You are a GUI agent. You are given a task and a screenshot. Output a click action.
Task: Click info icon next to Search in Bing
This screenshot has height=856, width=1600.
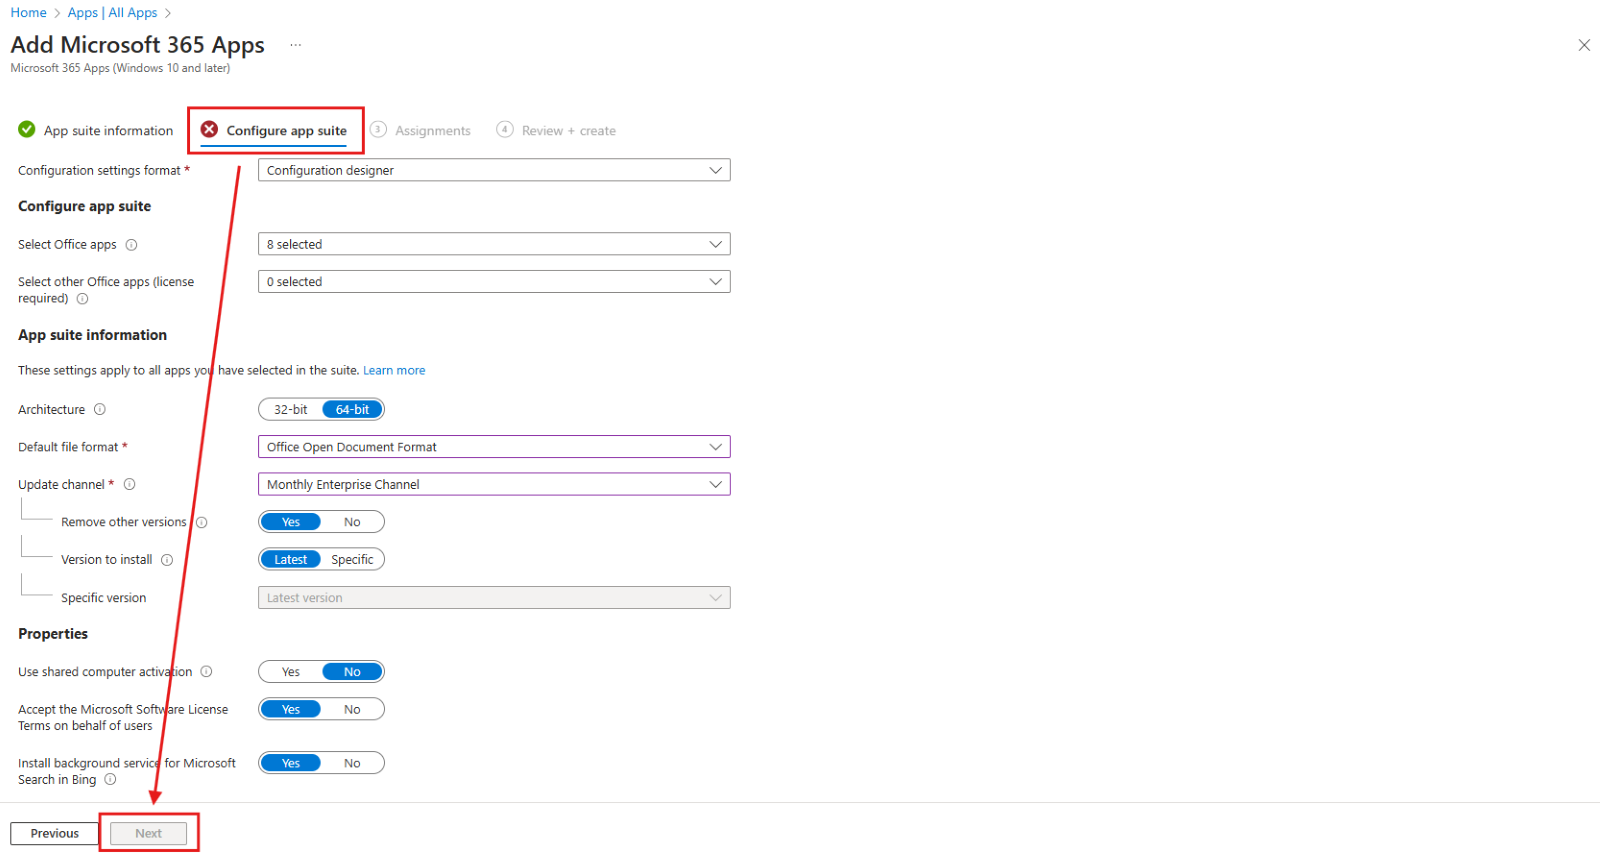110,780
